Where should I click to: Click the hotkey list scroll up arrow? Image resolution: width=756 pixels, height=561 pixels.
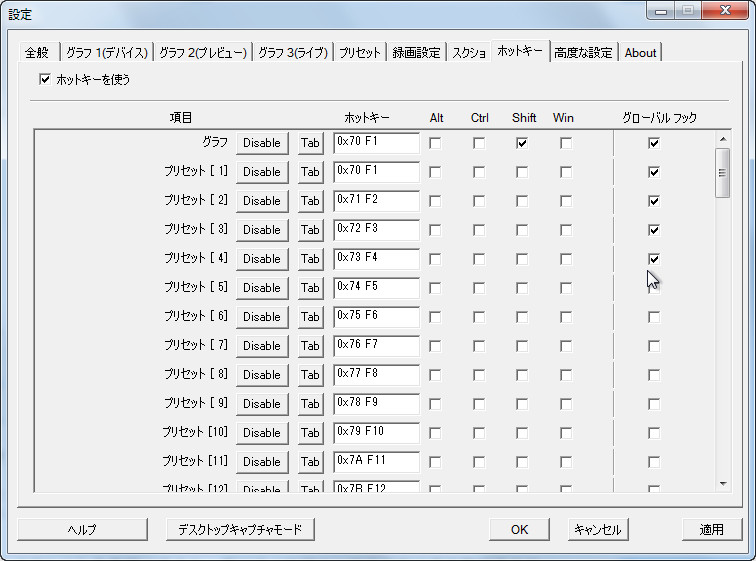coord(723,139)
